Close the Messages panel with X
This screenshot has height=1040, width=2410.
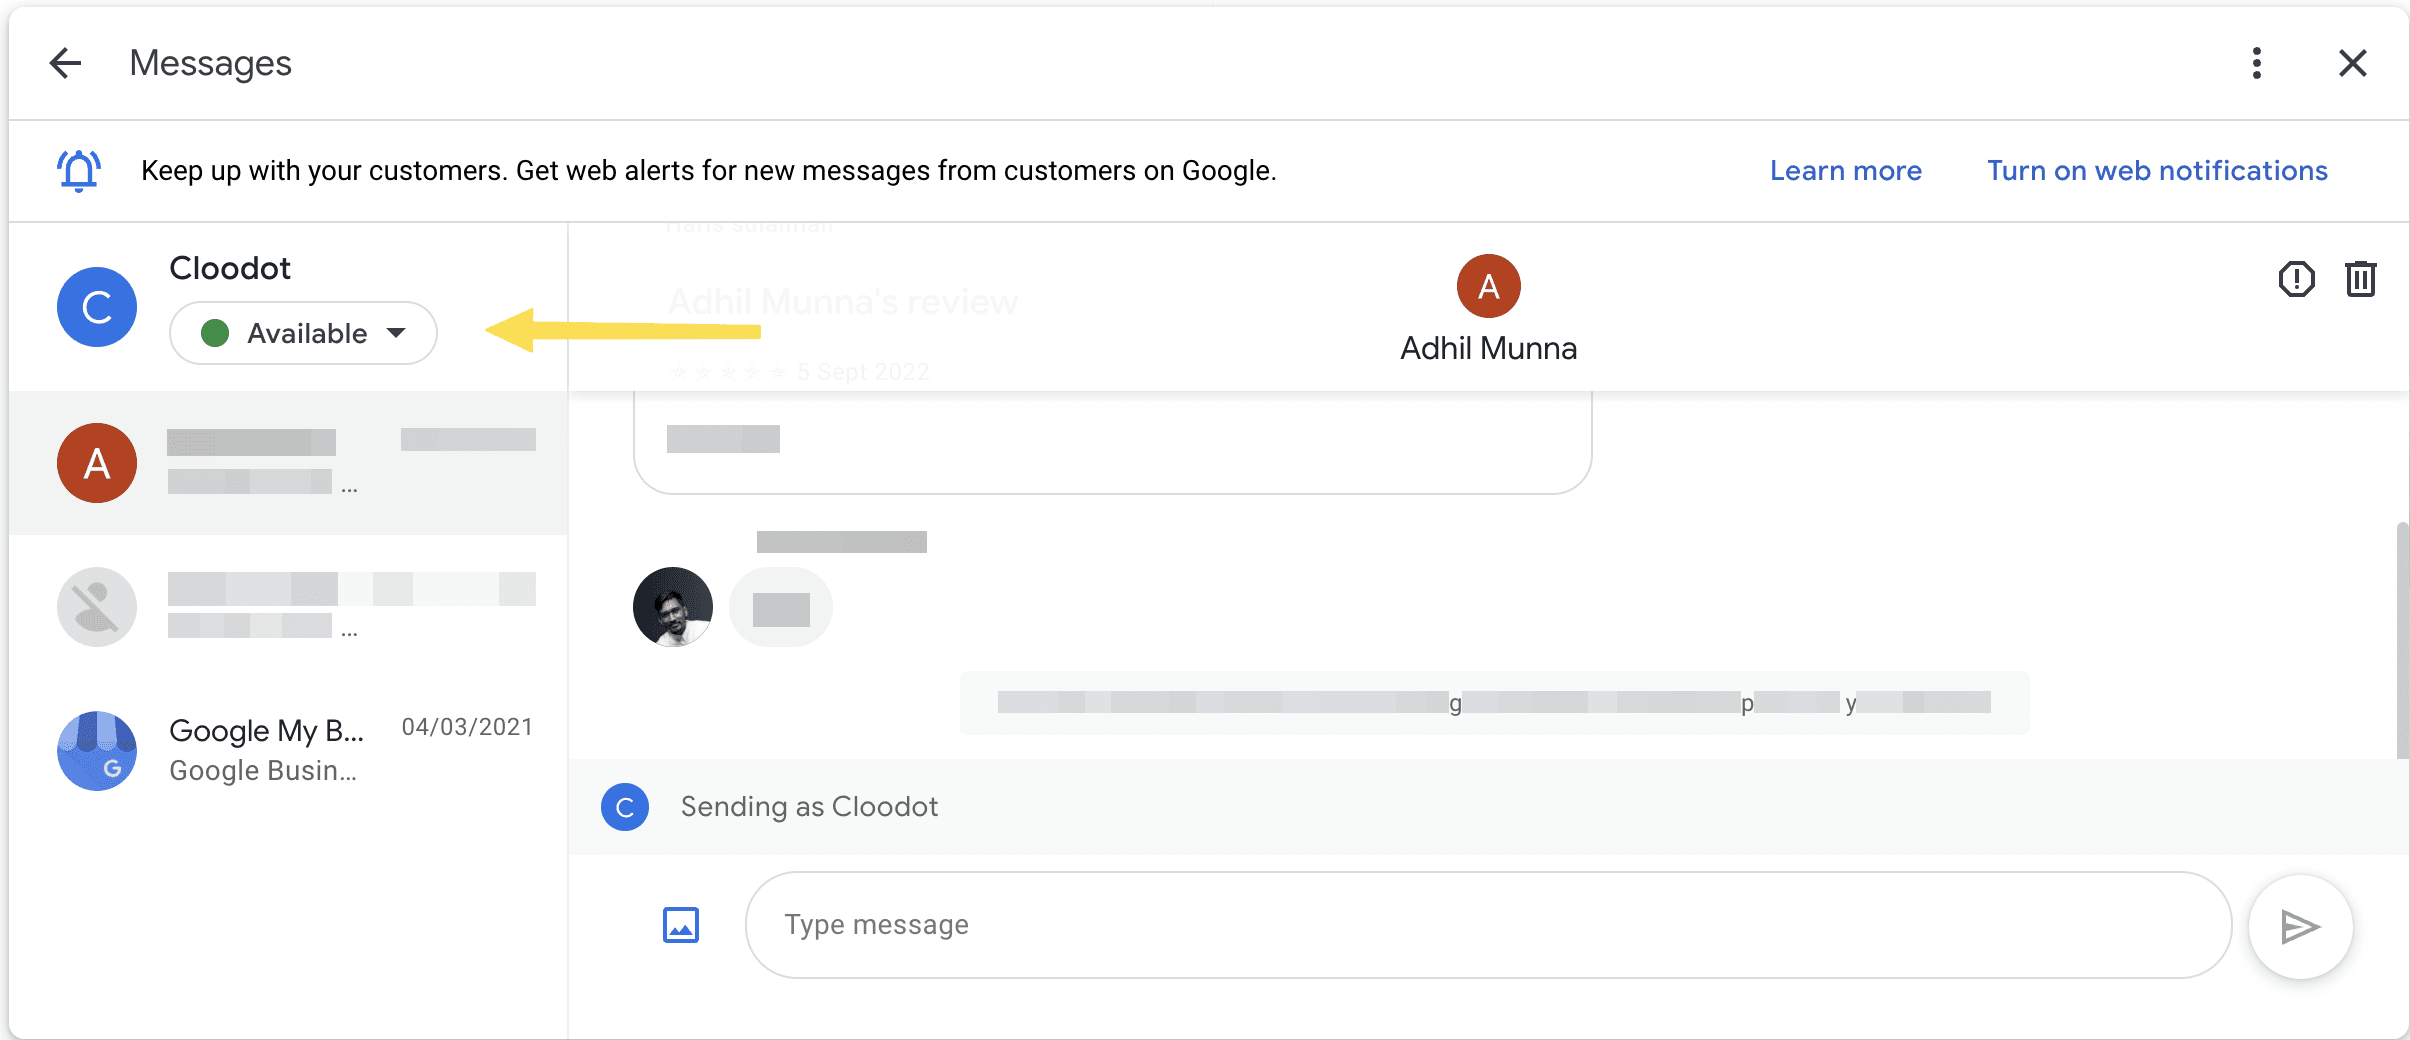(x=2352, y=63)
